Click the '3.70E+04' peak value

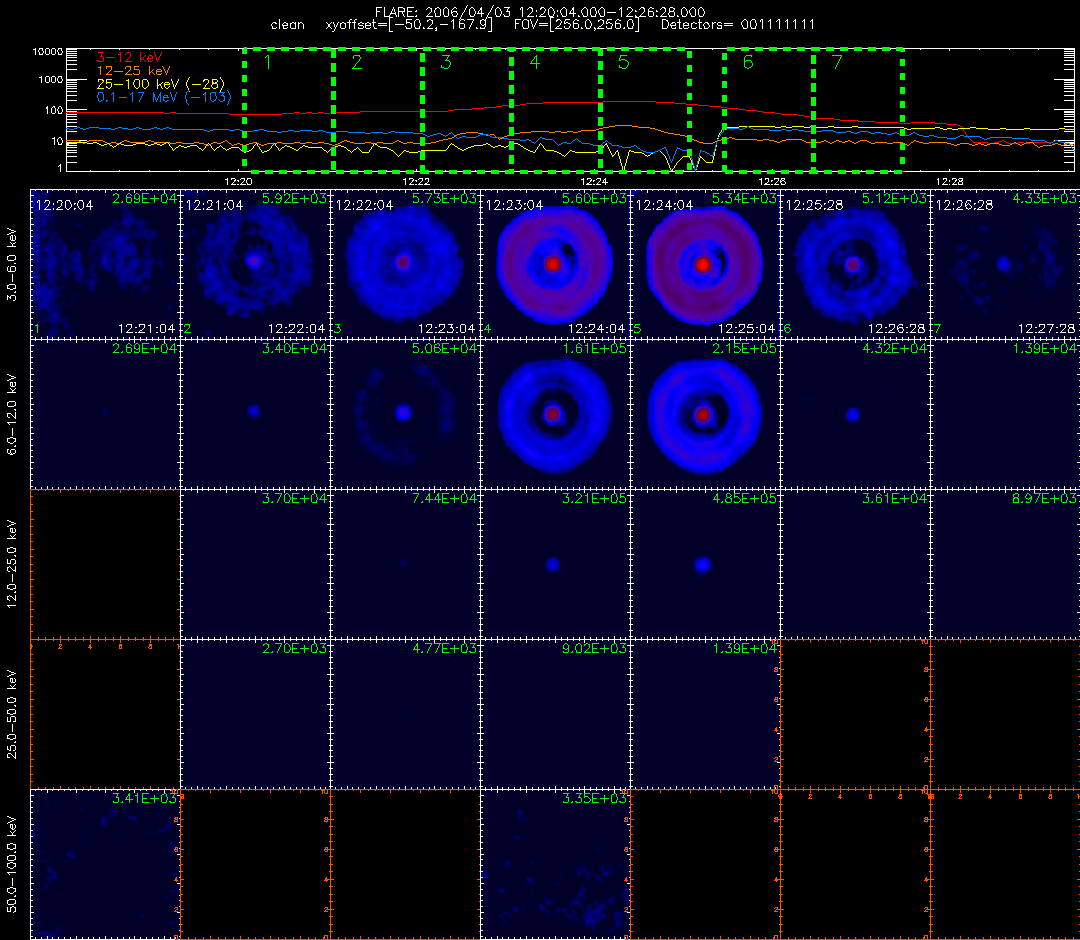point(294,498)
